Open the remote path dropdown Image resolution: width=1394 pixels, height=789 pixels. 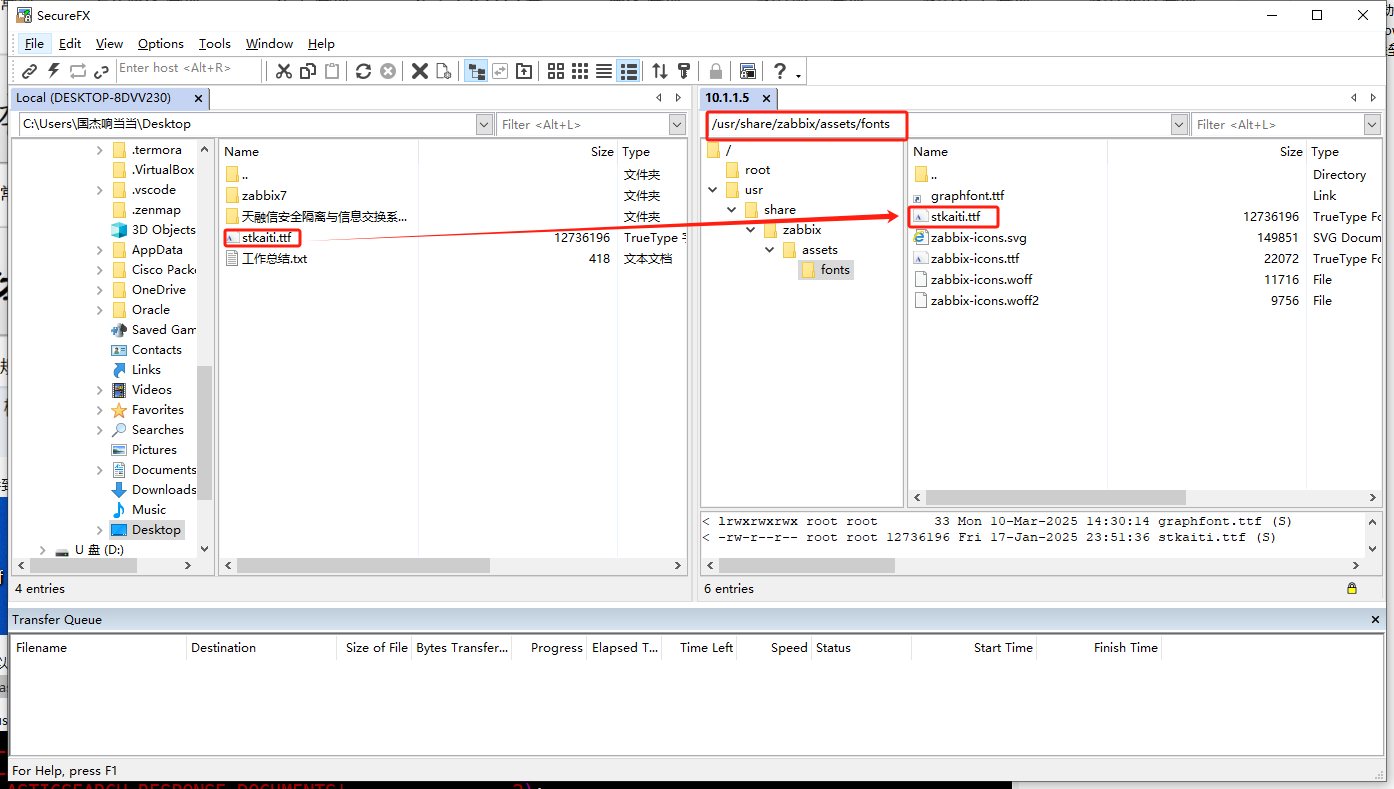pyautogui.click(x=1179, y=124)
